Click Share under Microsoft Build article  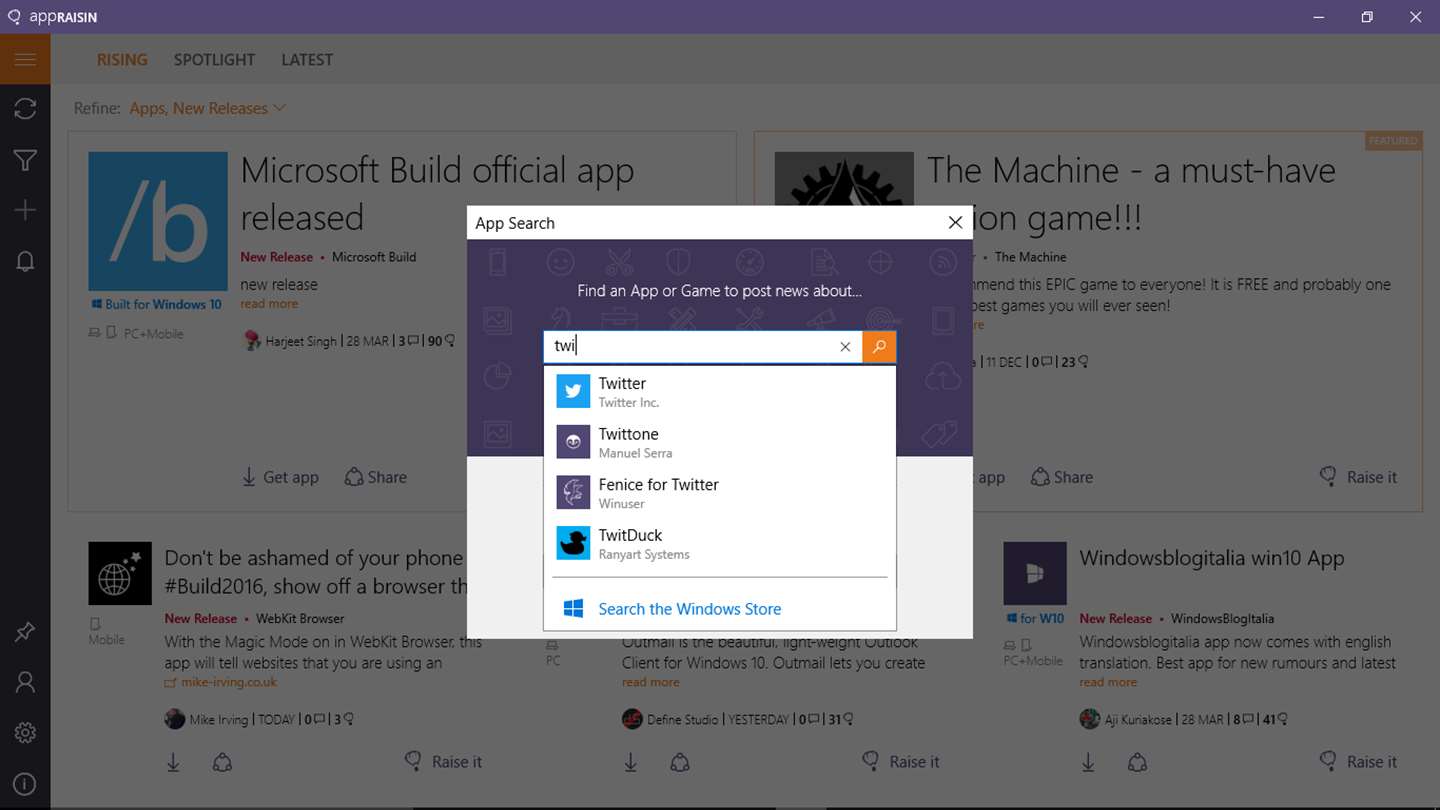point(375,477)
